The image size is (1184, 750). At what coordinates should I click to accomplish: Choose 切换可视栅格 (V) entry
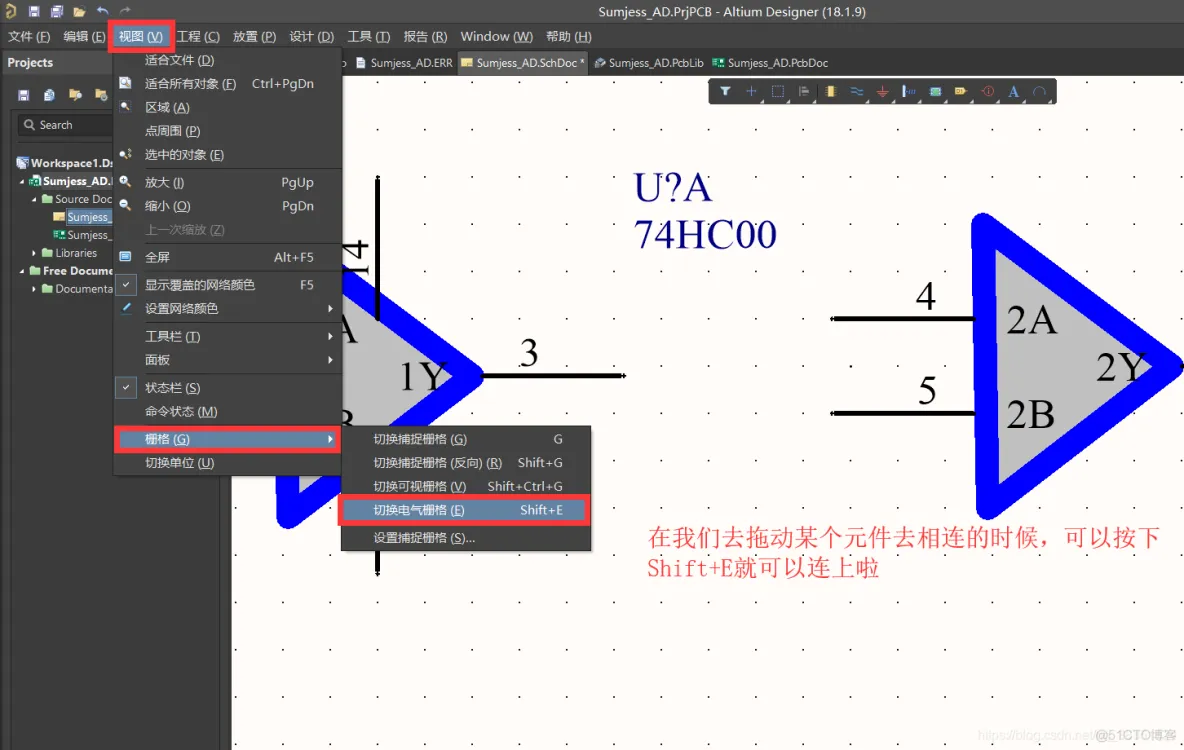click(466, 486)
